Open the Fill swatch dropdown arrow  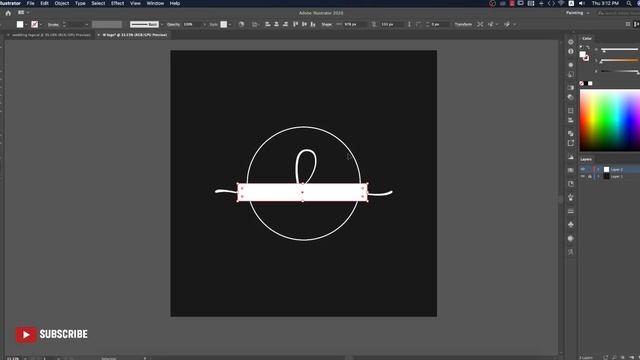(26, 24)
